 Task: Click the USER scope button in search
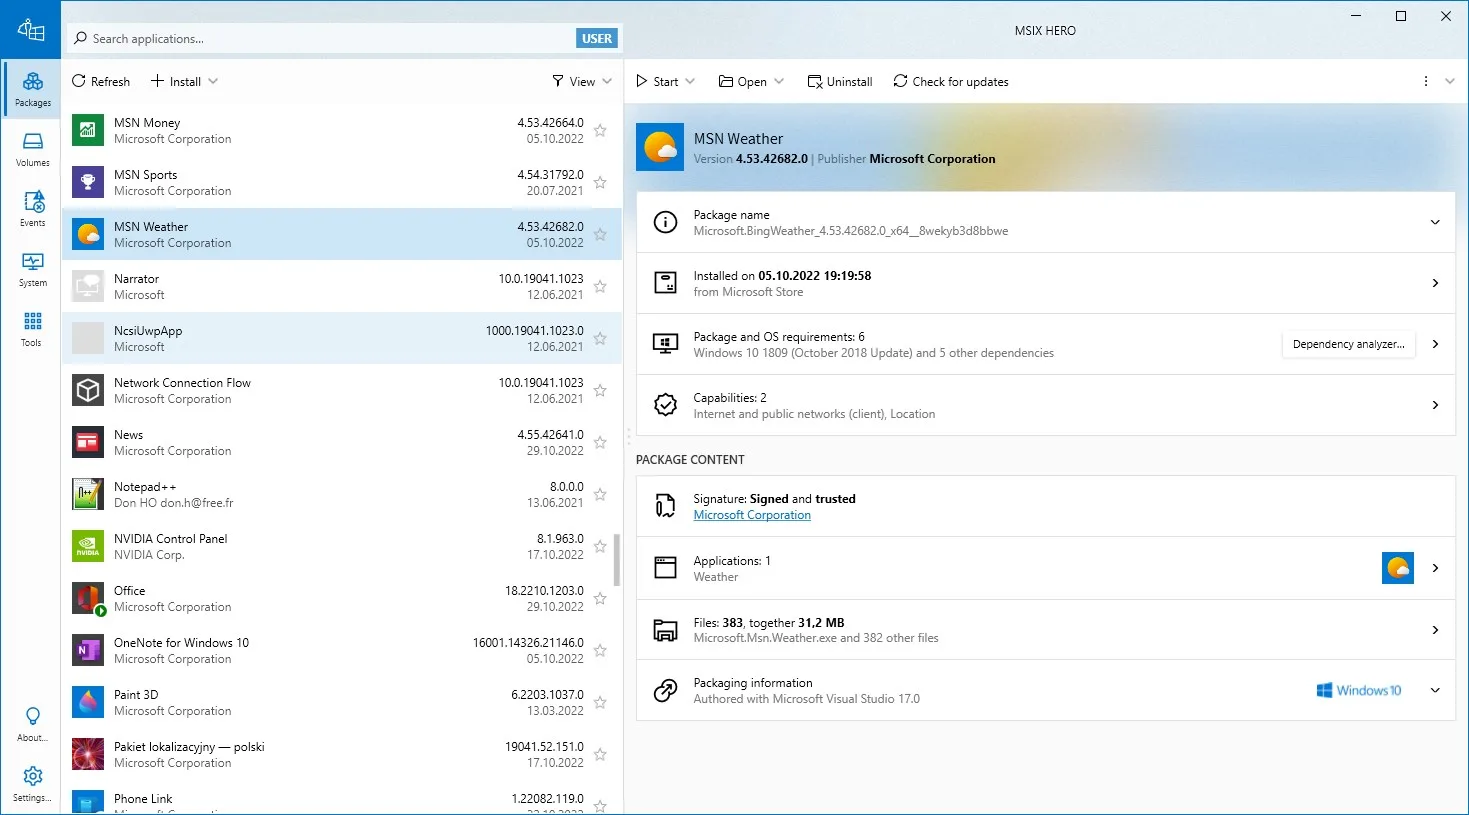point(597,38)
